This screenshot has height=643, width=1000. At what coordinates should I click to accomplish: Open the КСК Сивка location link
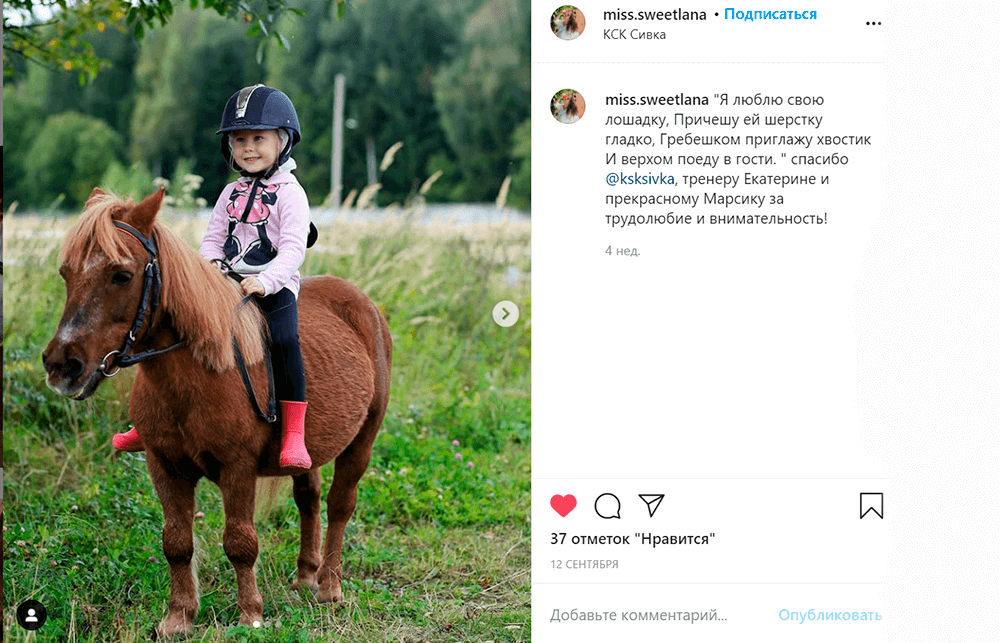coord(634,34)
